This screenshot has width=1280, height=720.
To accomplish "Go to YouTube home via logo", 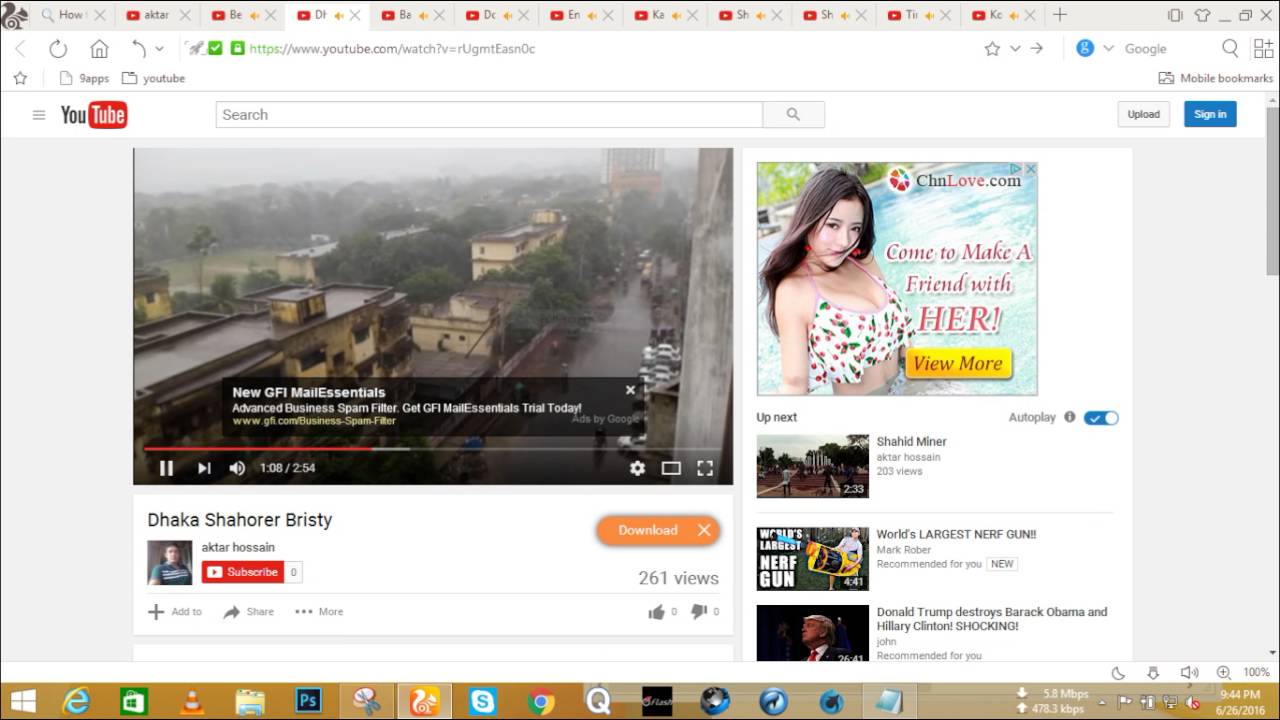I will click(94, 115).
